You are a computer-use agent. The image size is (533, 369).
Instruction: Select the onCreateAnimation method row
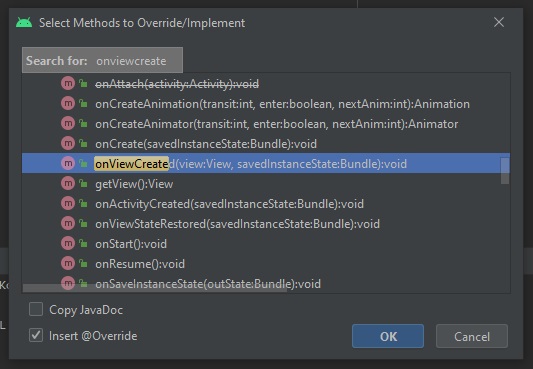266,104
